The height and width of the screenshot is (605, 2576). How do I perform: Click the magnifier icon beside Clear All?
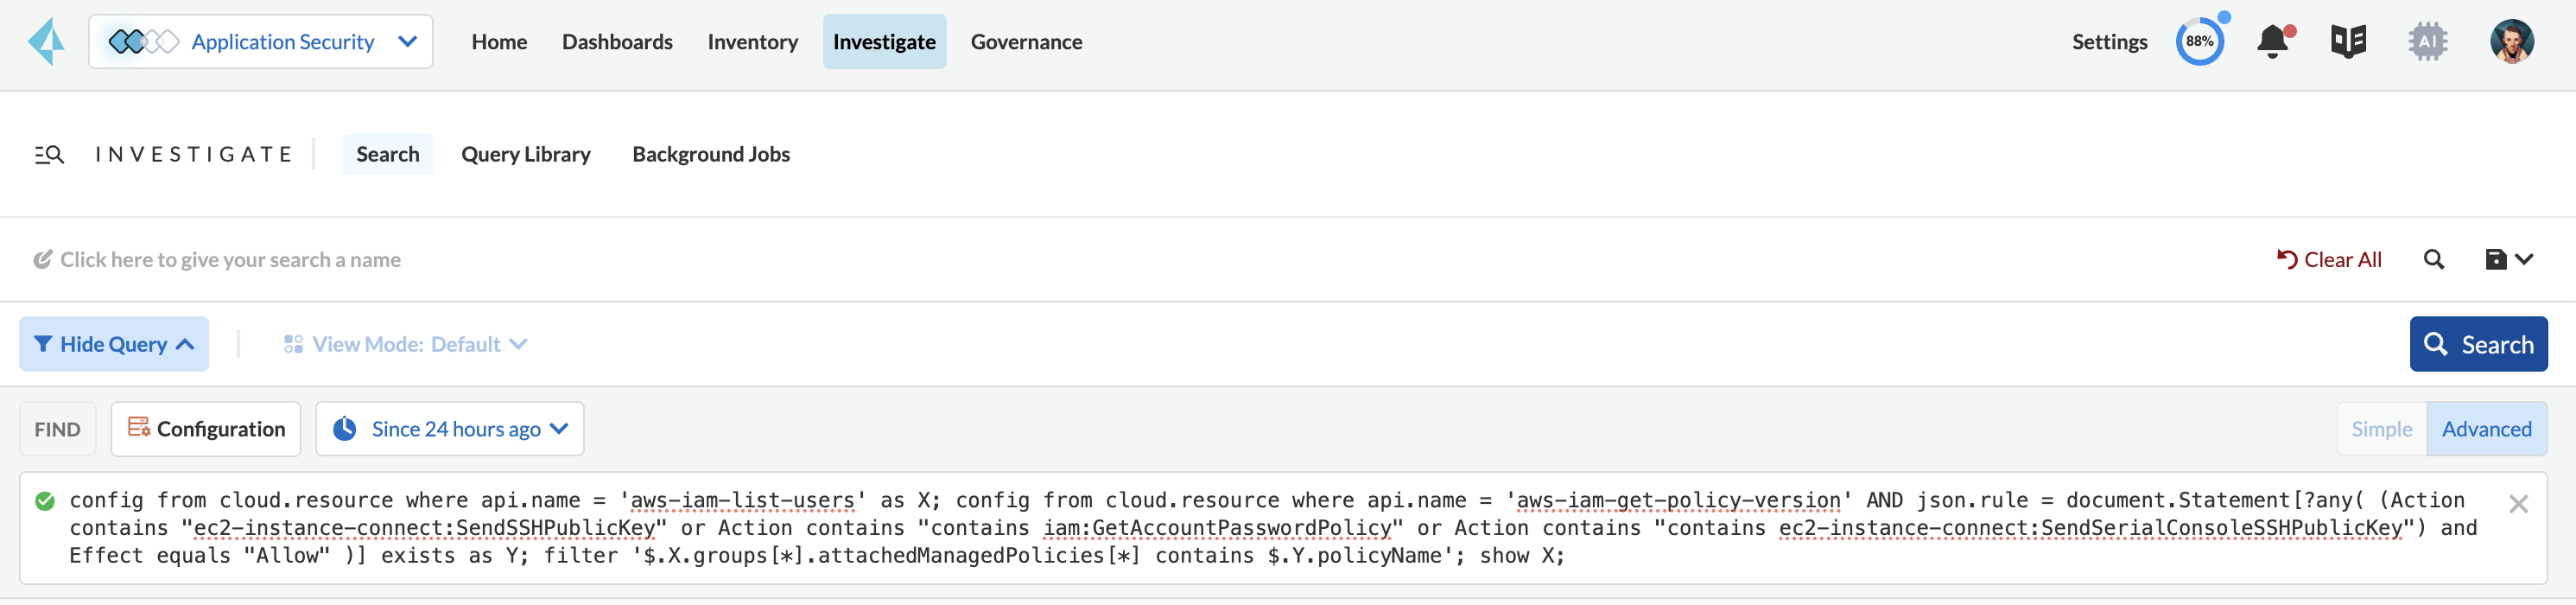[2434, 260]
